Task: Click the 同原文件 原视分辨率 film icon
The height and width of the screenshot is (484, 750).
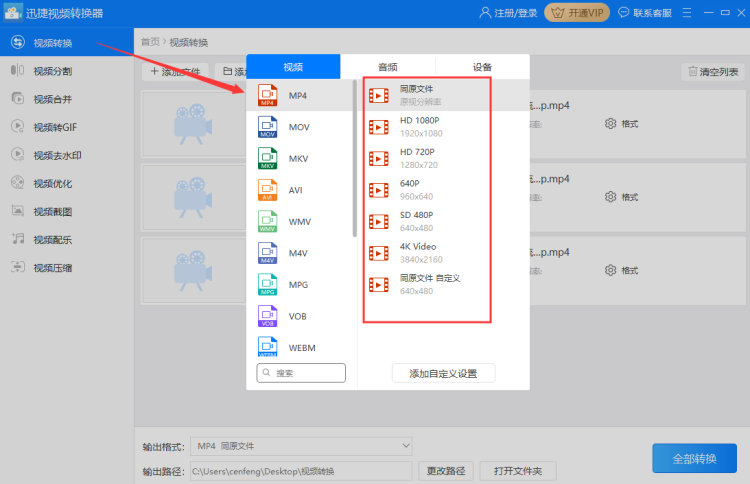Action: coord(379,96)
